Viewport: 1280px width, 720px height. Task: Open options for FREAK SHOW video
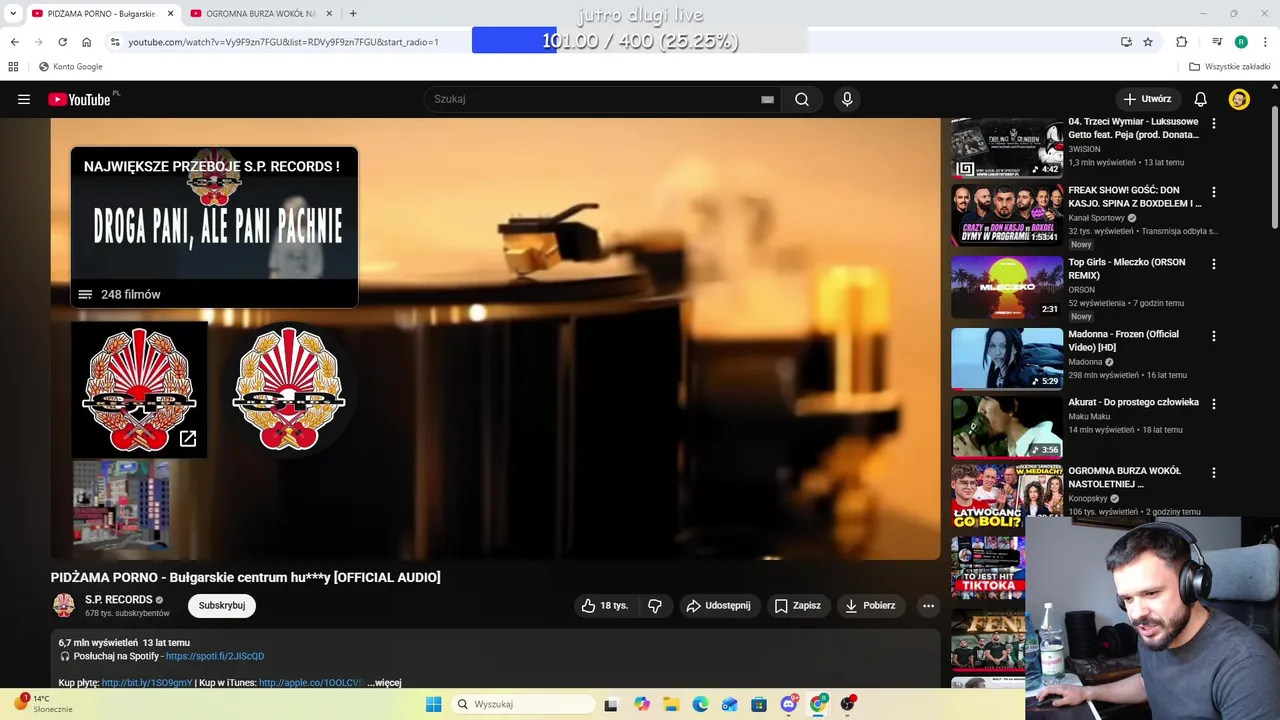[x=1214, y=191]
